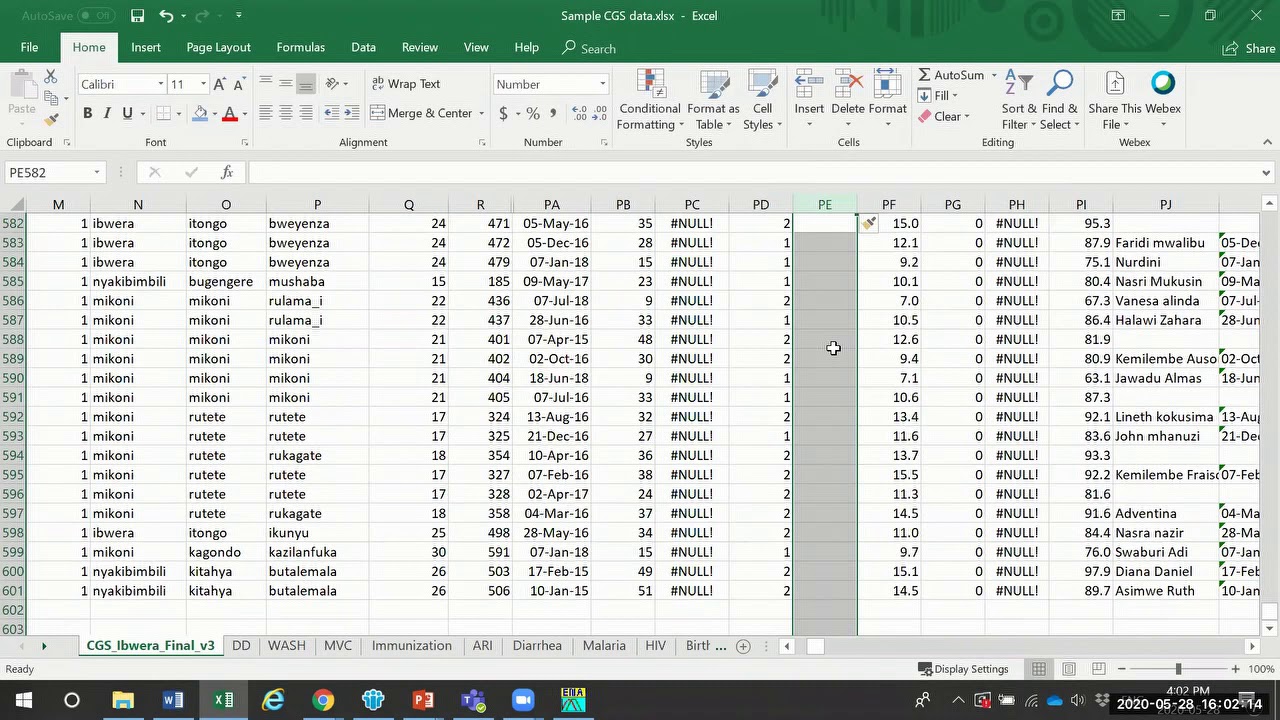Image resolution: width=1280 pixels, height=720 pixels.
Task: Click the AutoSum sigma icon
Action: point(925,75)
